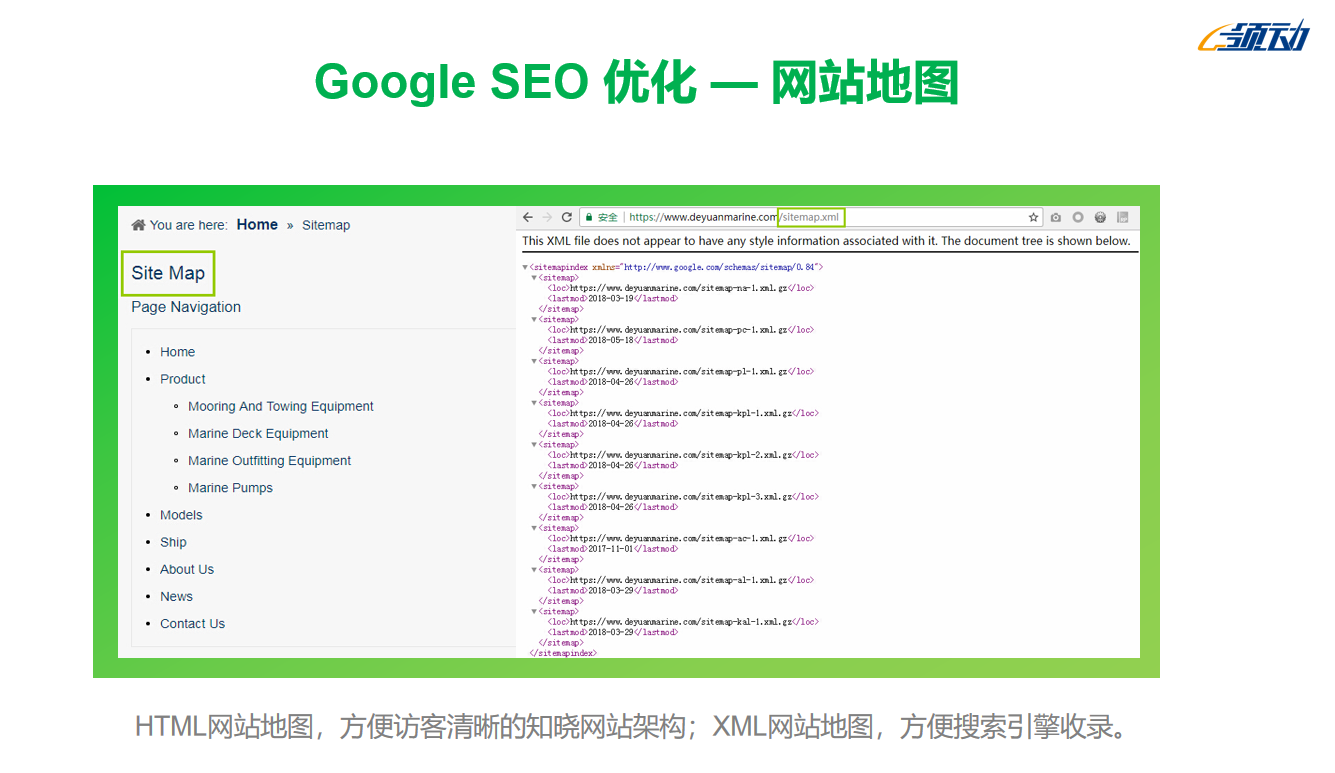Viewport: 1335px width, 773px height.
Task: Reload the sitemap.xml page
Action: [x=567, y=217]
